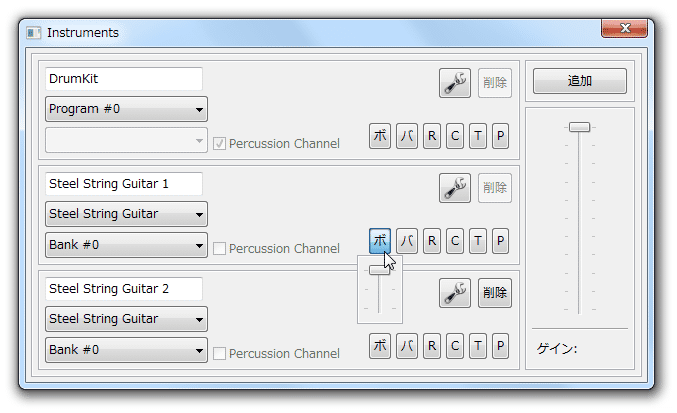This screenshot has height=413, width=677.
Task: Click the gain slider handle
Action: point(579,127)
